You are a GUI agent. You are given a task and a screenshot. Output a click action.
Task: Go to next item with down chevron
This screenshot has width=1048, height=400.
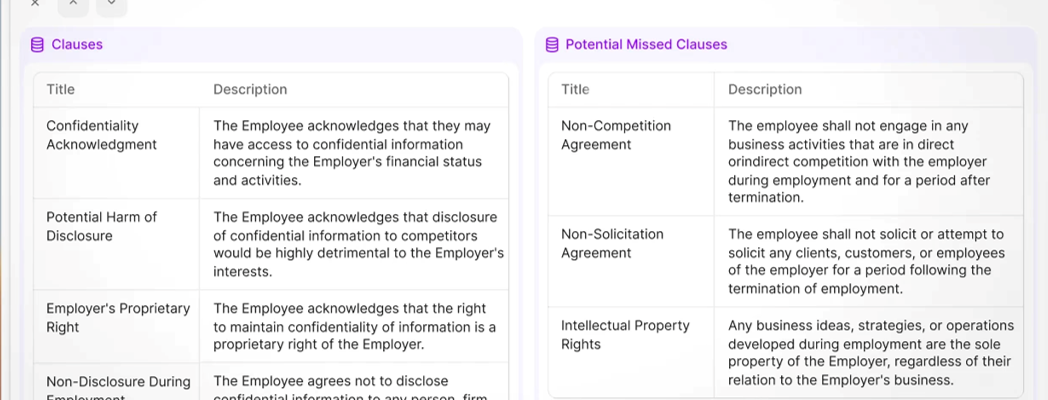click(x=111, y=3)
